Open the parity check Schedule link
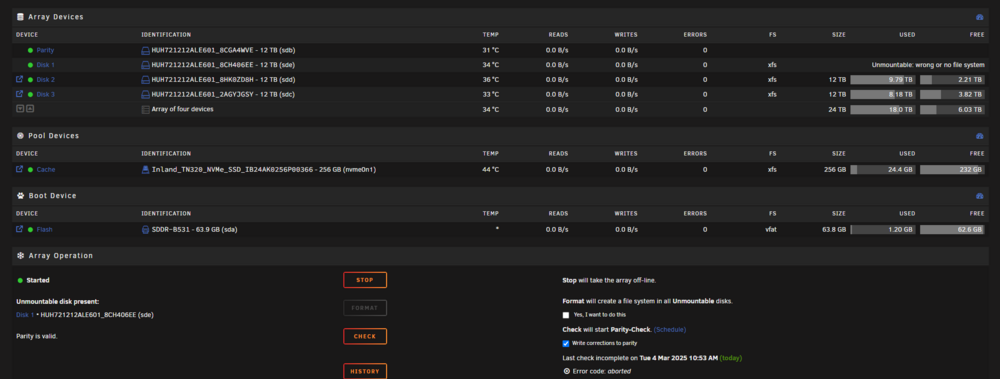Viewport: 1000px width, 379px height. [x=670, y=330]
